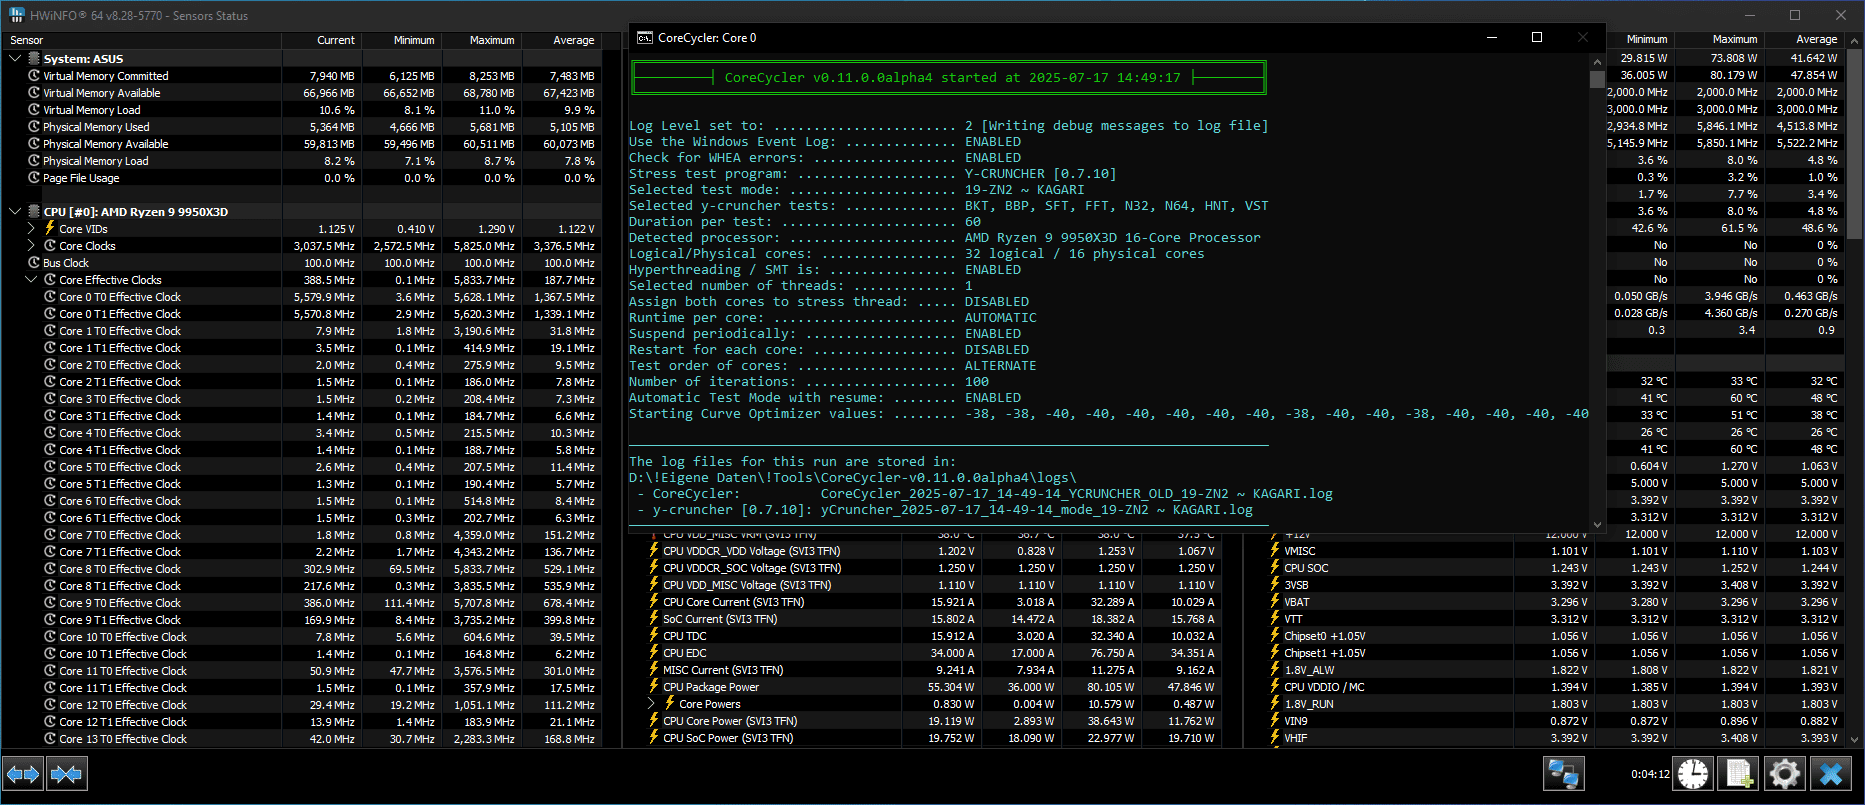Viewport: 1865px width, 805px height.
Task: Click HWiNFO right panel scrollbar down arrow
Action: 1855,739
